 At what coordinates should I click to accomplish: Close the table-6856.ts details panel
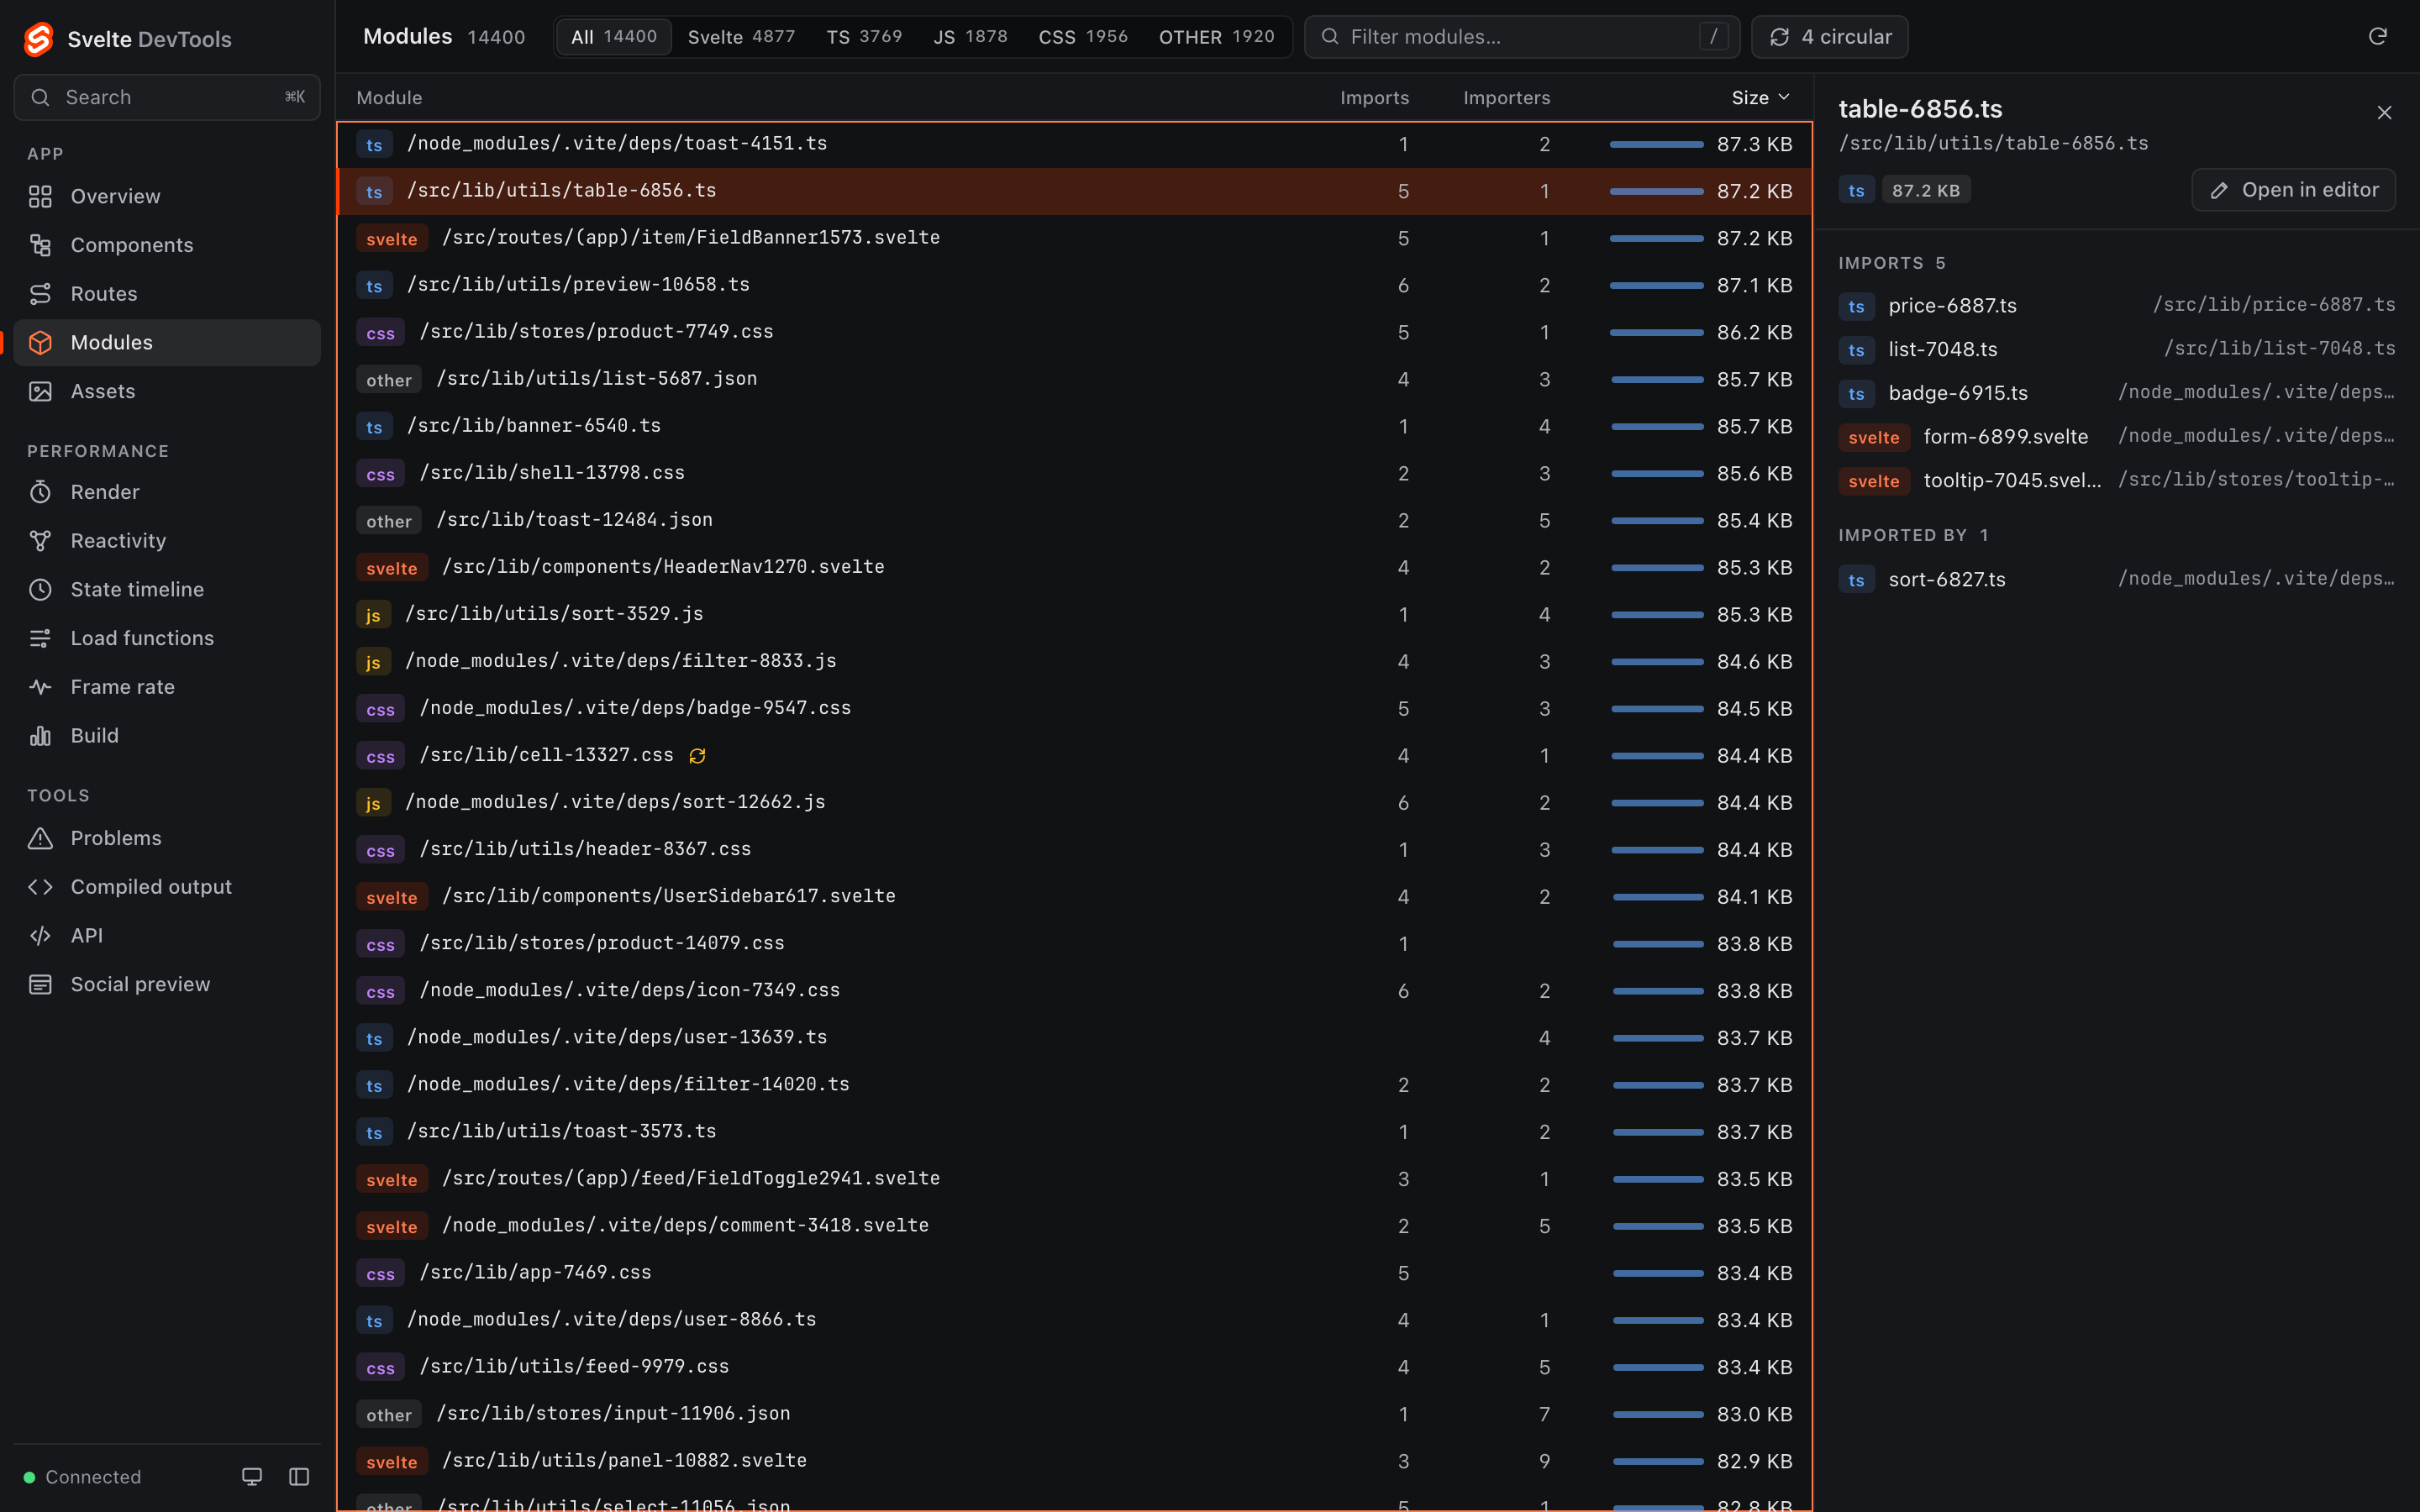click(2384, 113)
